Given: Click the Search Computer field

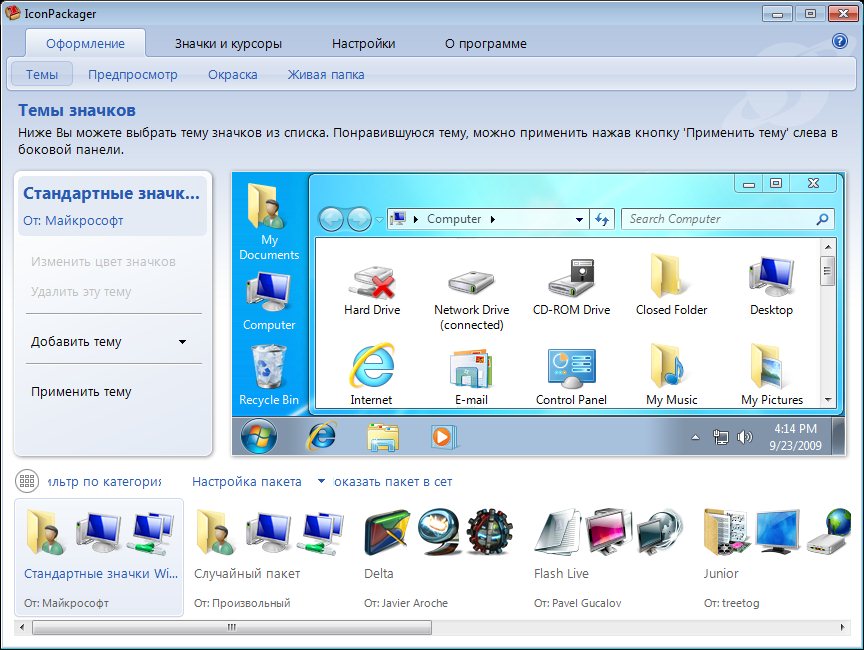Looking at the screenshot, I should click(717, 219).
